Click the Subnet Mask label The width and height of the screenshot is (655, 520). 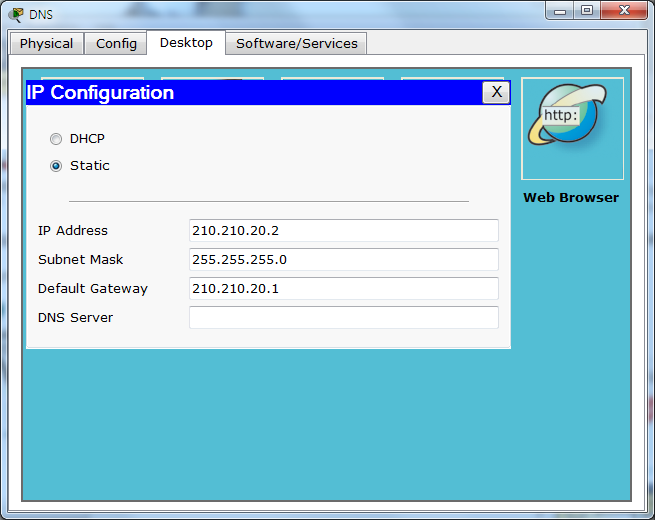(x=81, y=259)
